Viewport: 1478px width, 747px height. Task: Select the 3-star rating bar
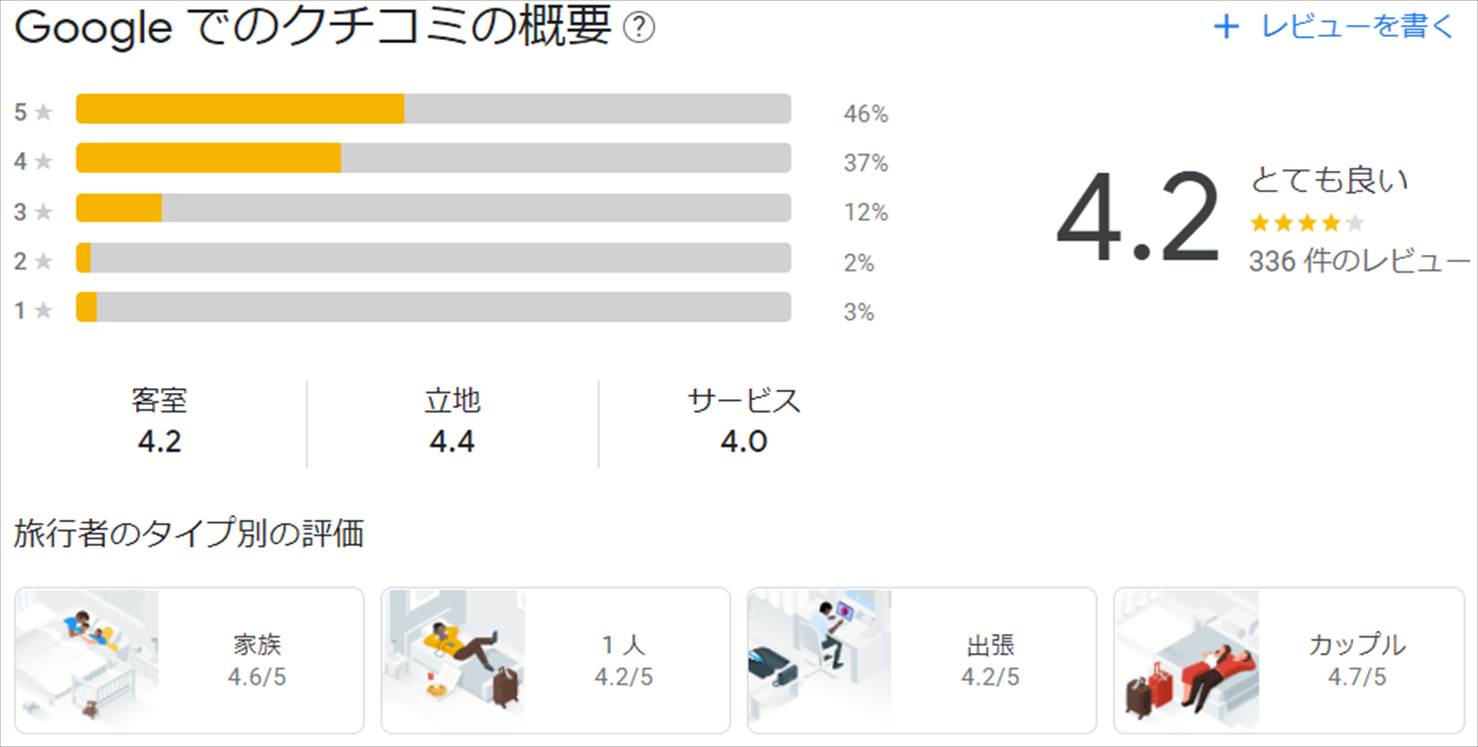[x=433, y=208]
